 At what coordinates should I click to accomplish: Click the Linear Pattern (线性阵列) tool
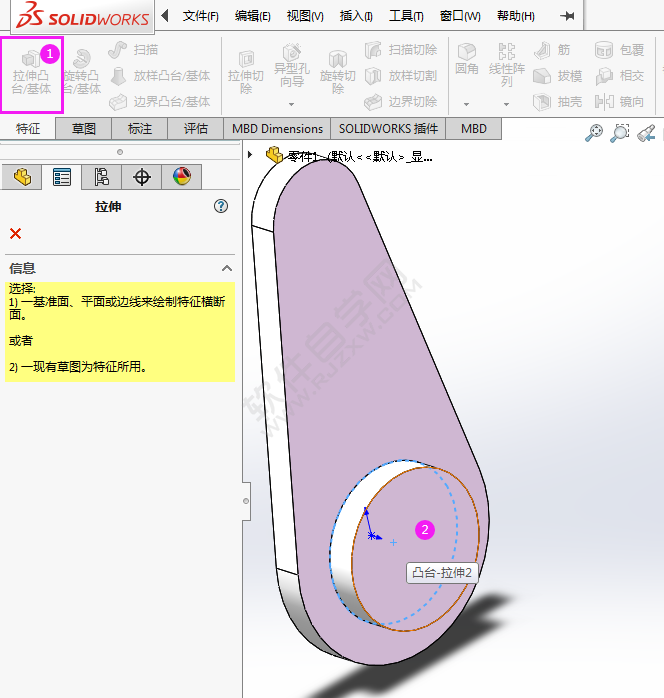[506, 66]
